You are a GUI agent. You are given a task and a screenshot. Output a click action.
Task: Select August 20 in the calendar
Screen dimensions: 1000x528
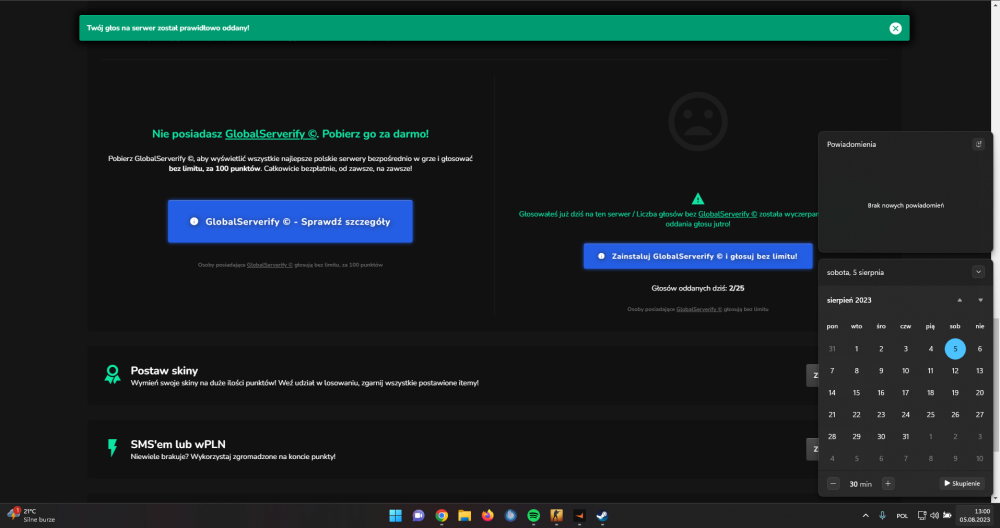tap(980, 393)
